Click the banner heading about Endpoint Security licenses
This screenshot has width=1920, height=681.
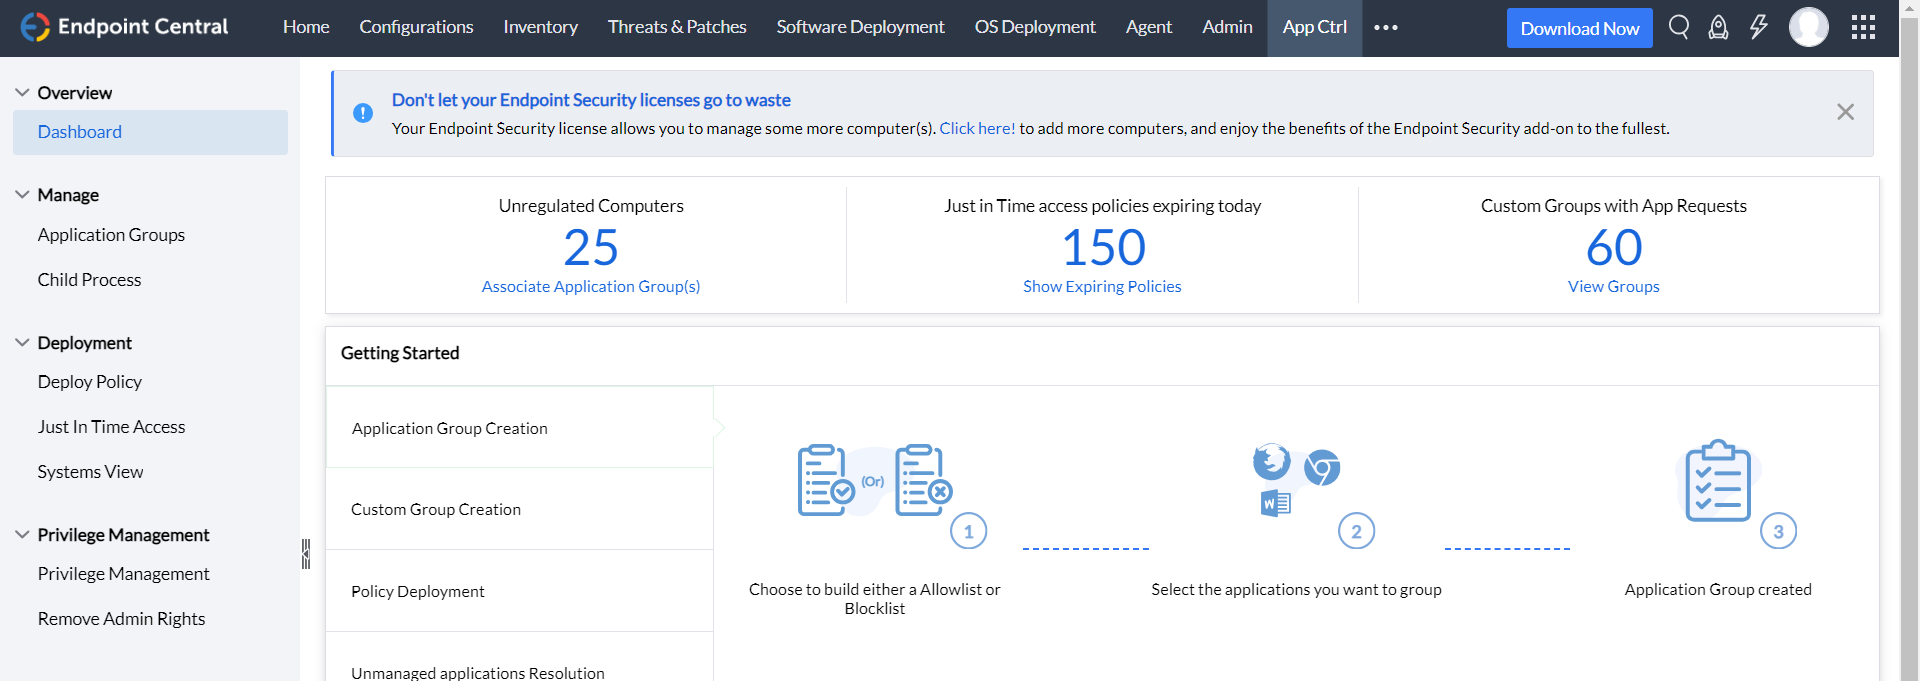pos(591,99)
